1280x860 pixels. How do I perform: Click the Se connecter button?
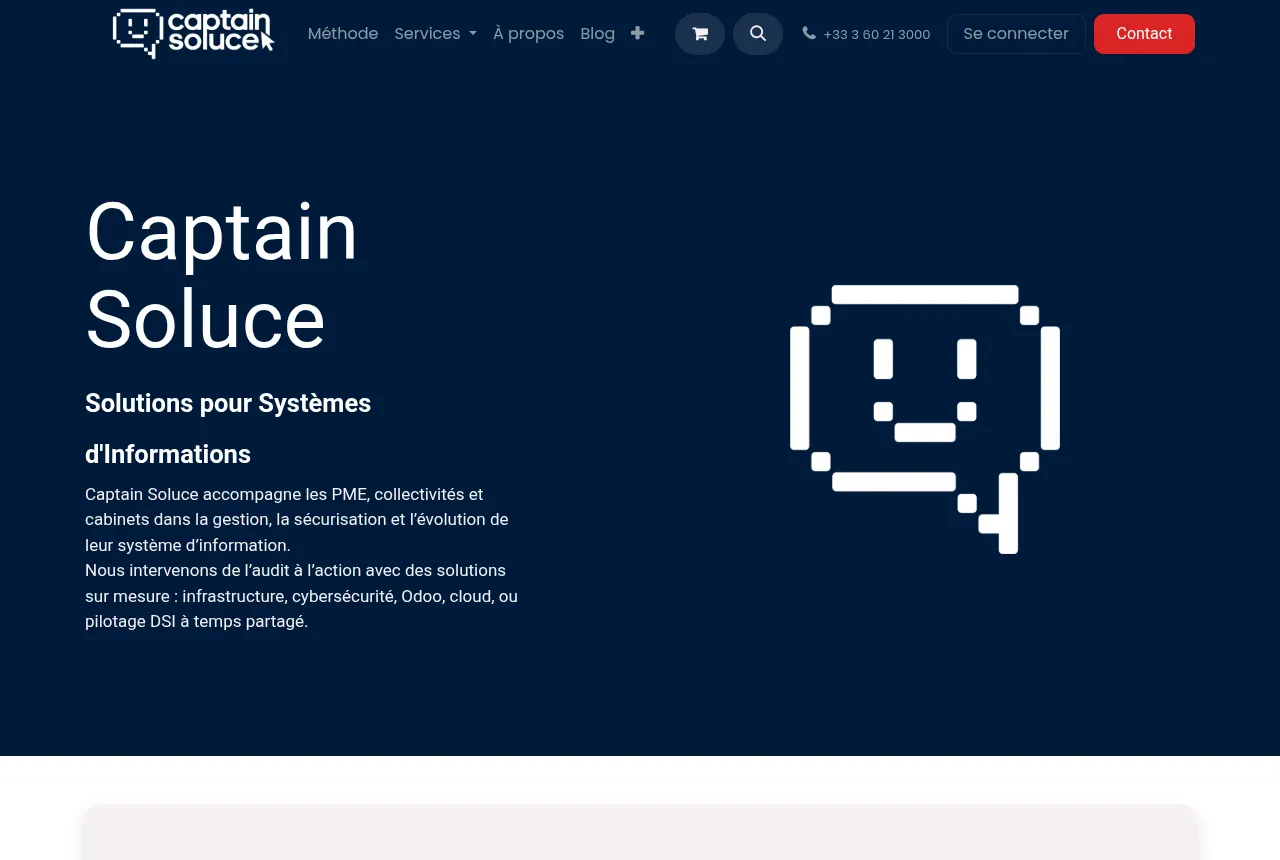point(1016,34)
